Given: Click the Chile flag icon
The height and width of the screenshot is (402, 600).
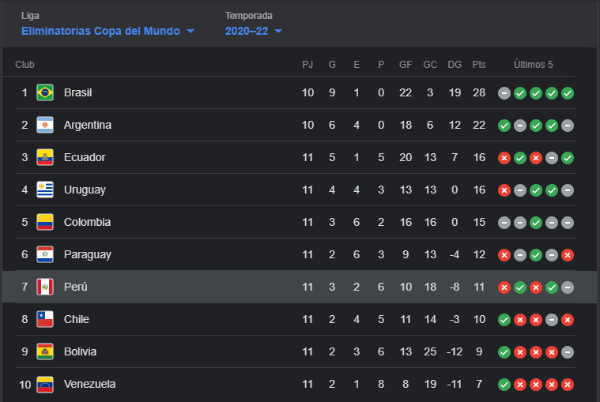Looking at the screenshot, I should coord(45,319).
